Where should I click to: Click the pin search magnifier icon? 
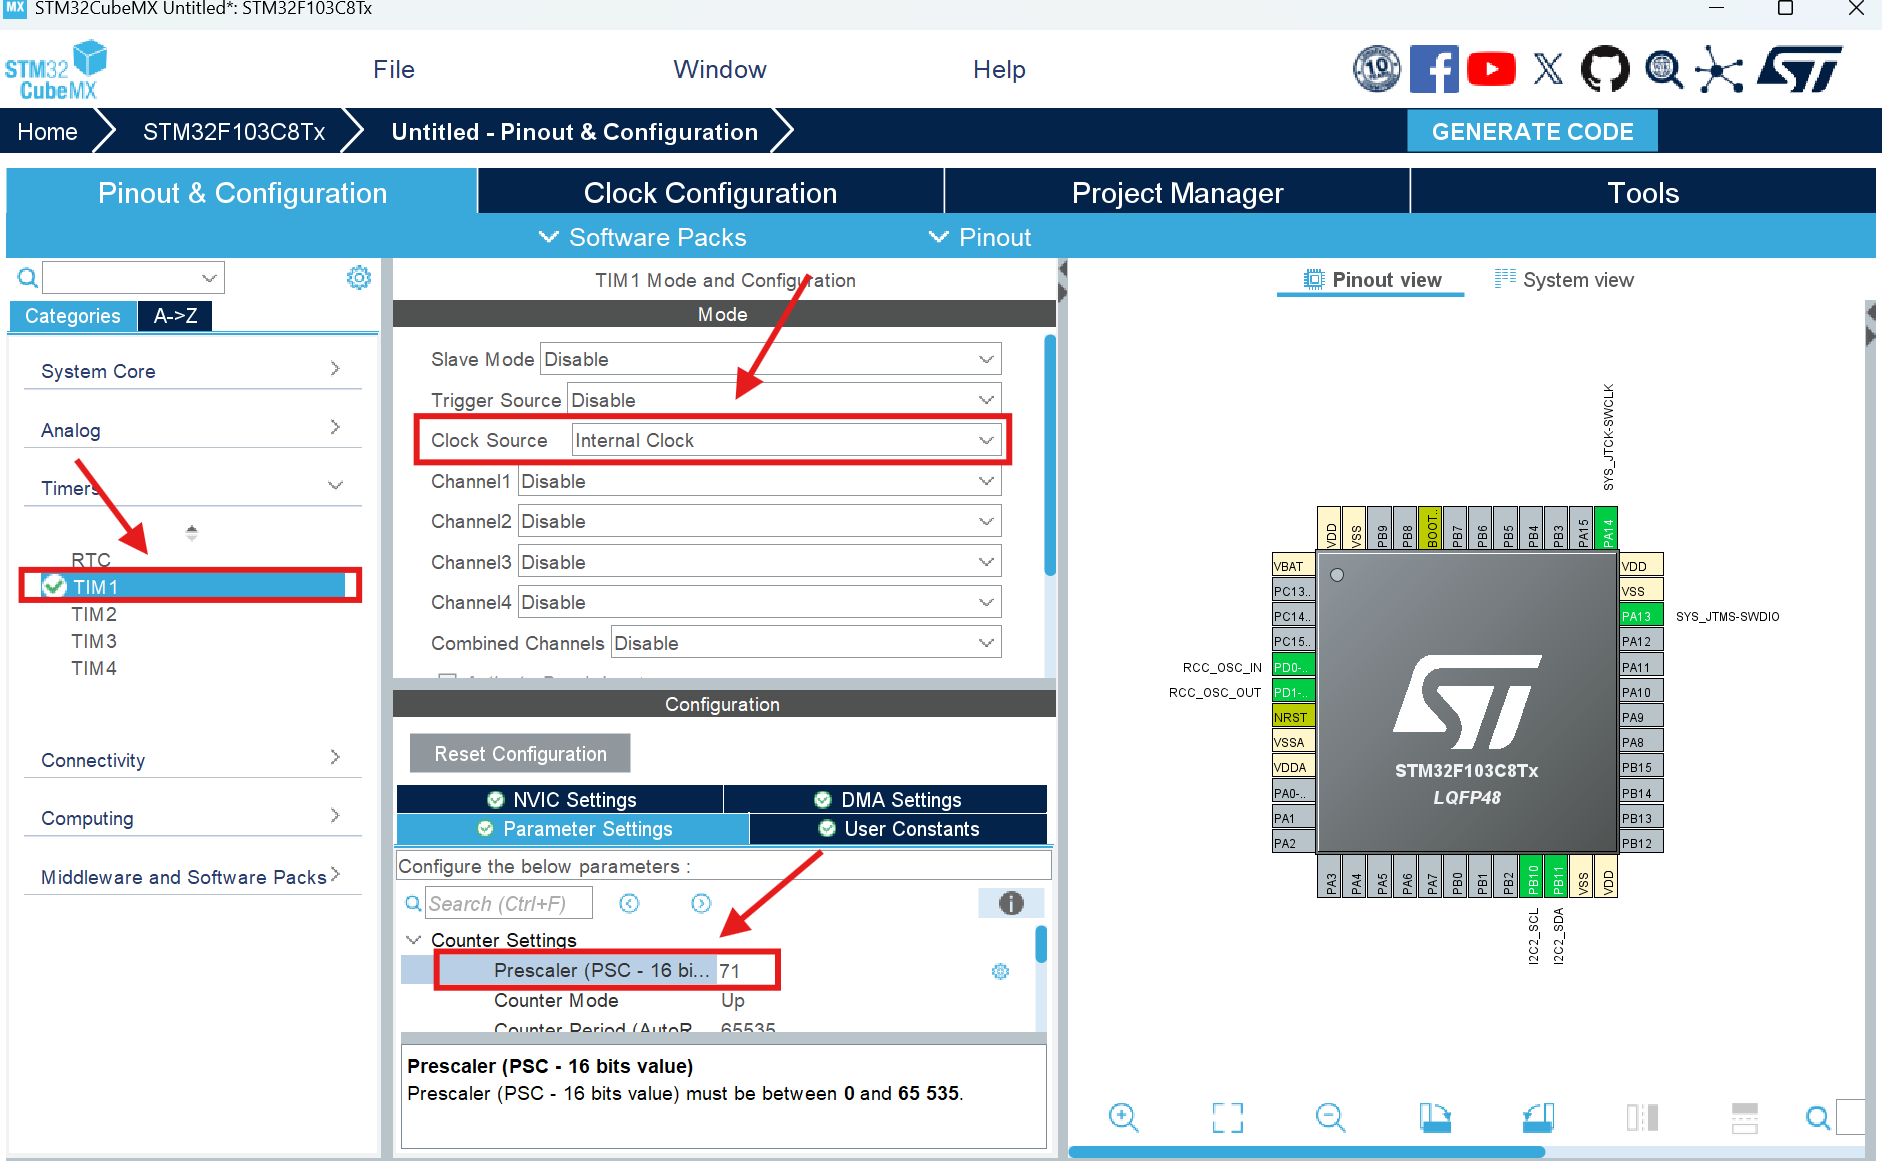(x=1818, y=1117)
